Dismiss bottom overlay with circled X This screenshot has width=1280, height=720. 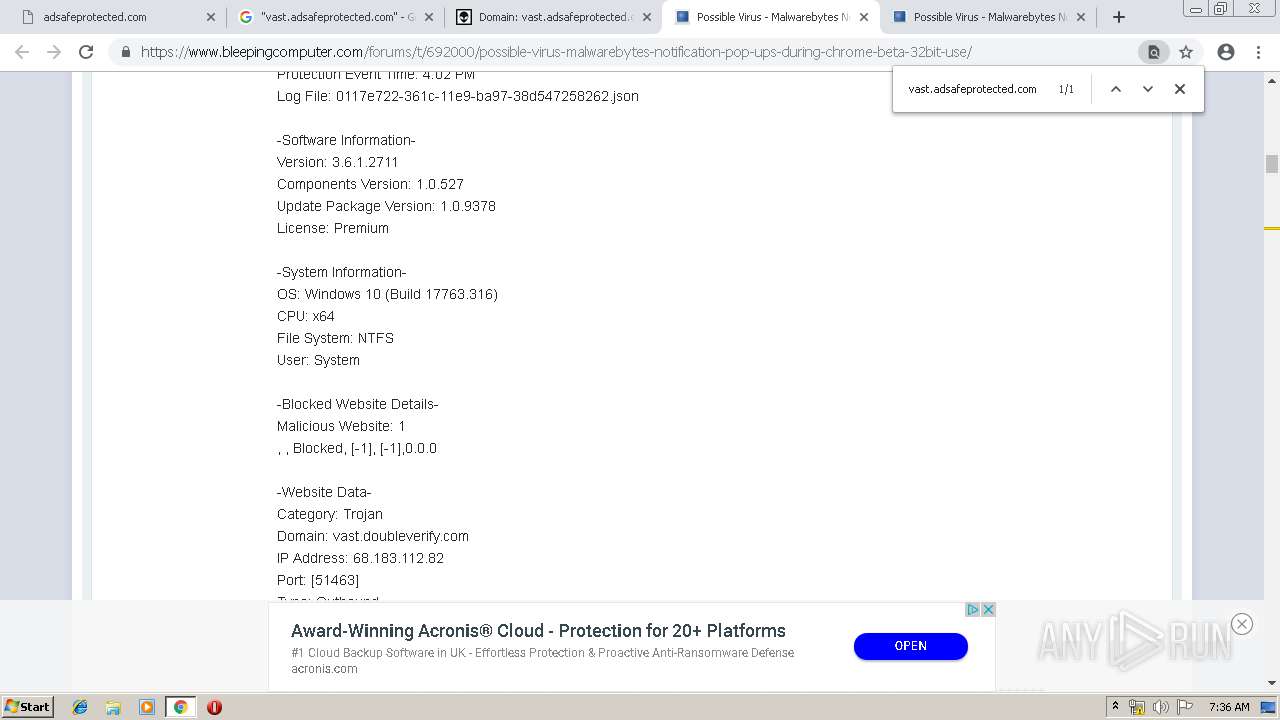coord(1242,624)
